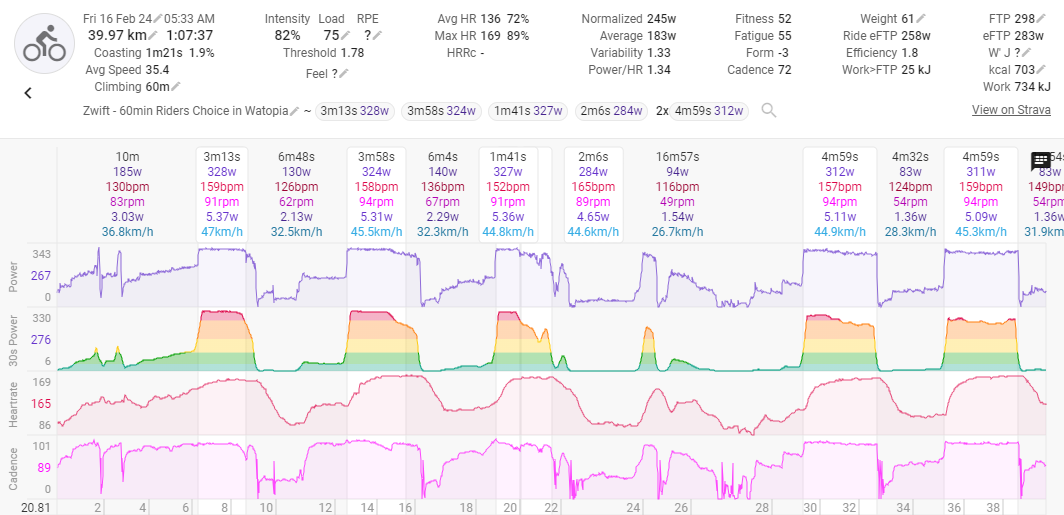The height and width of the screenshot is (515, 1064).
Task: Click the Fatigue 55 value
Action: (x=784, y=35)
